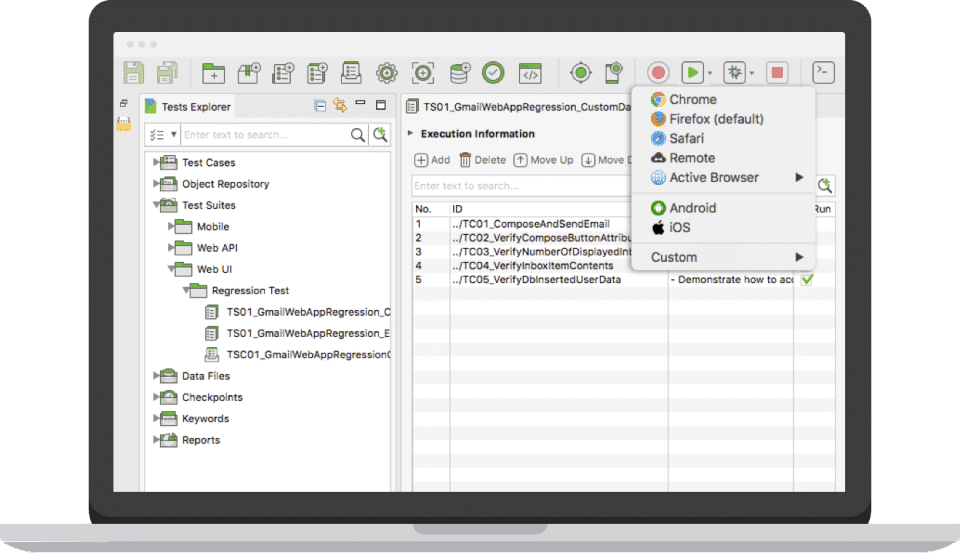Click the Move Up button
The height and width of the screenshot is (553, 960).
tap(544, 160)
